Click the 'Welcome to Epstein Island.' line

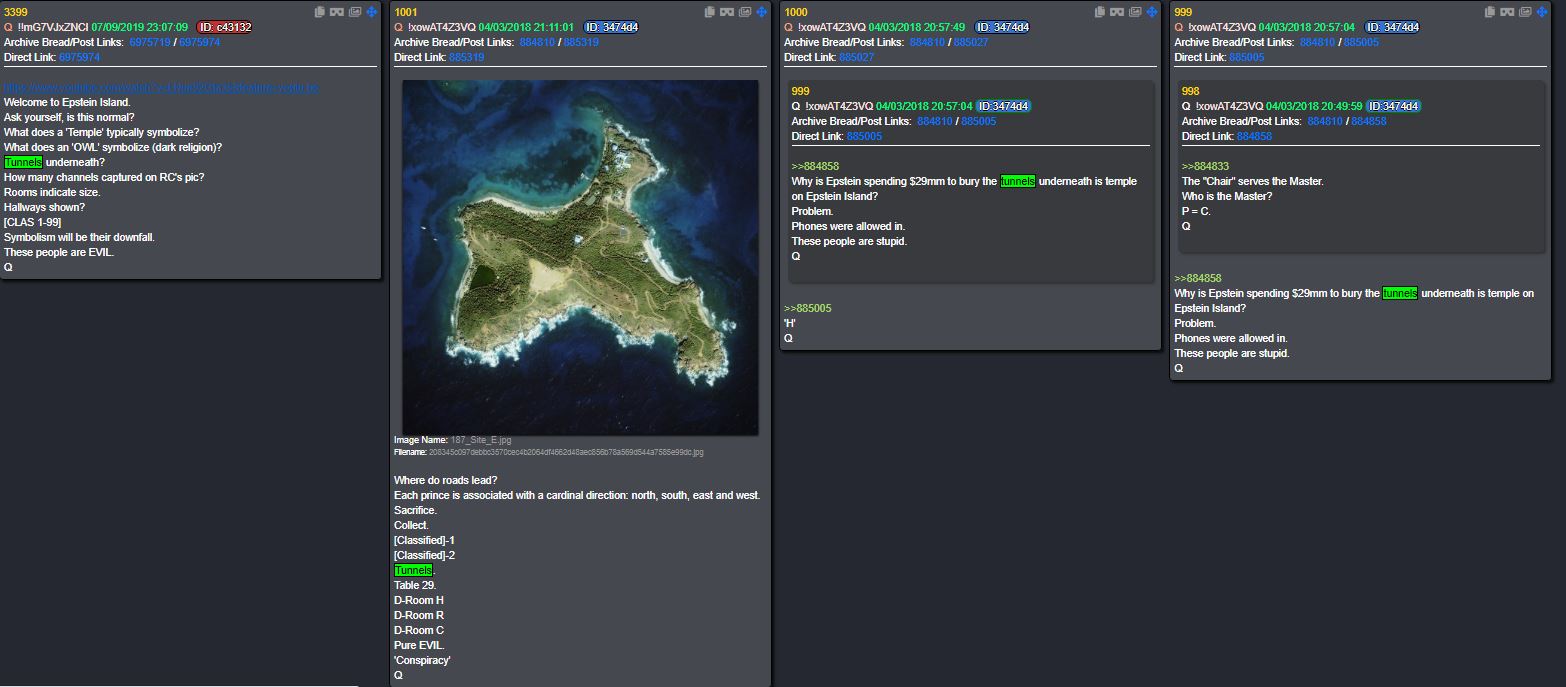coord(67,102)
